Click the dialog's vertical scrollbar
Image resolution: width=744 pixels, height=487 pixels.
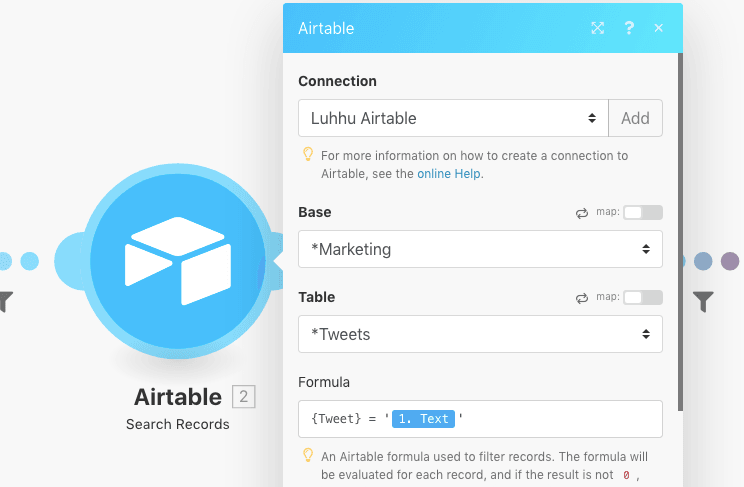pos(680,230)
